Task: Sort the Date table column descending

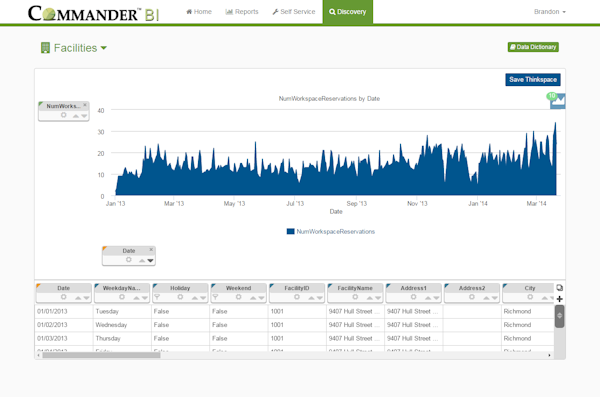Action: tap(86, 297)
